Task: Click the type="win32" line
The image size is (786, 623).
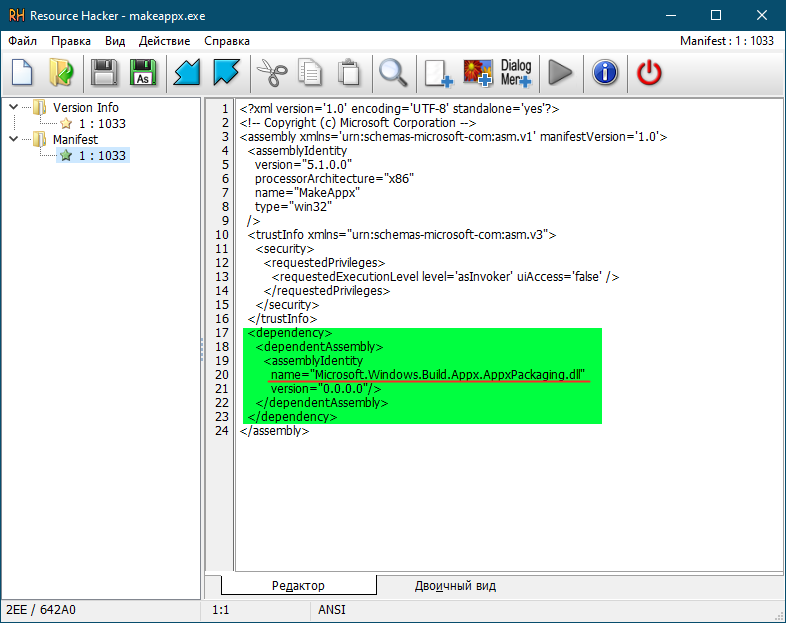Action: [293, 206]
